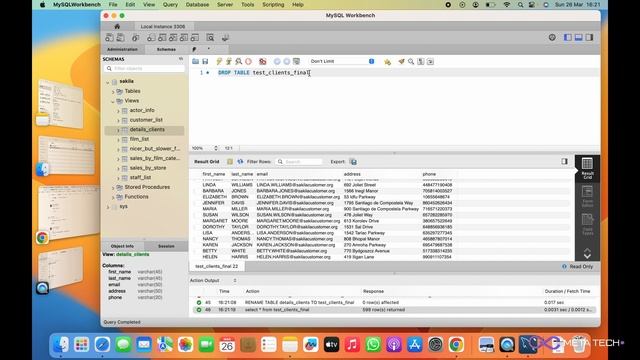Click the result panel down chevron
This screenshot has width=640, height=360.
click(587, 256)
